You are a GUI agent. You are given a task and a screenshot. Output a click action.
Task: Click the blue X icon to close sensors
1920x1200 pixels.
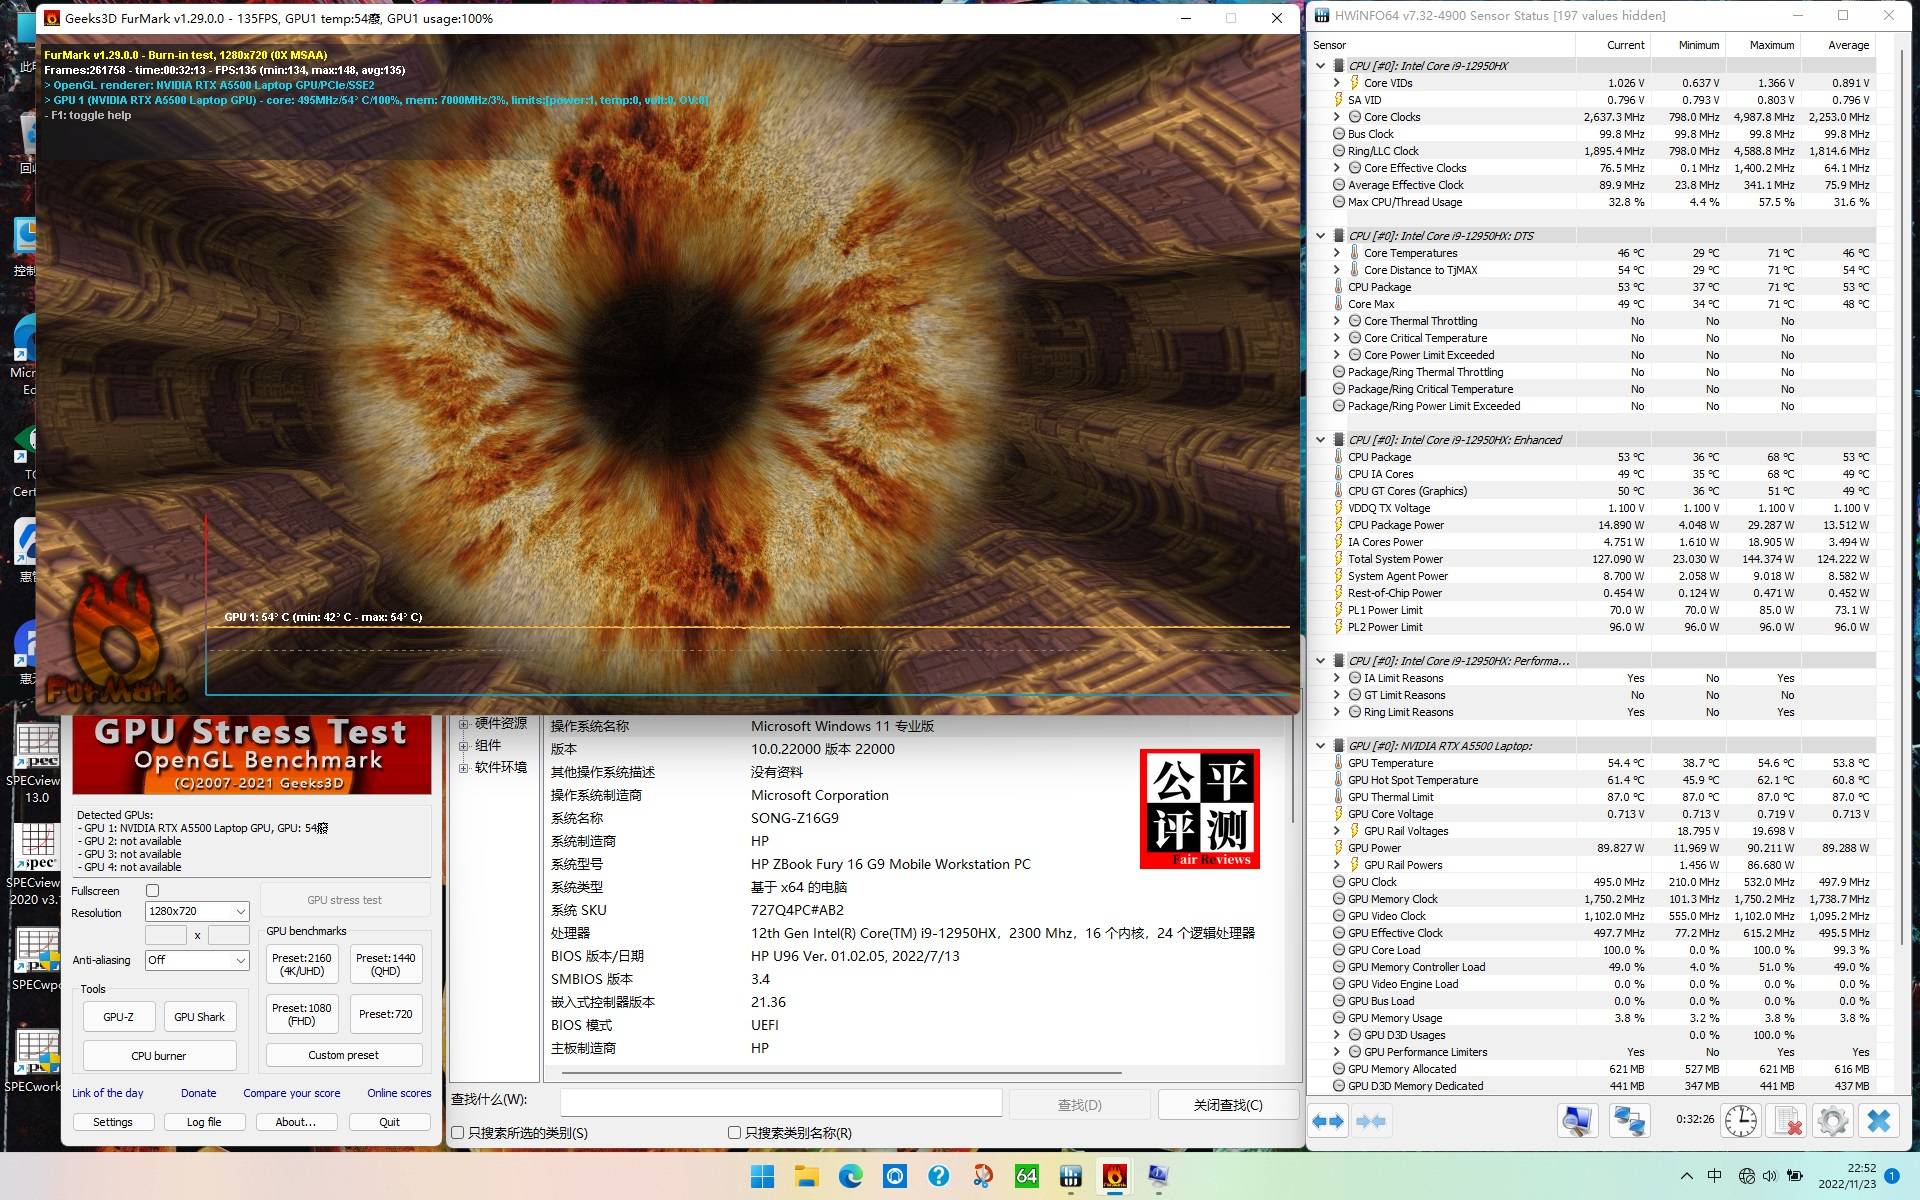[1878, 1120]
